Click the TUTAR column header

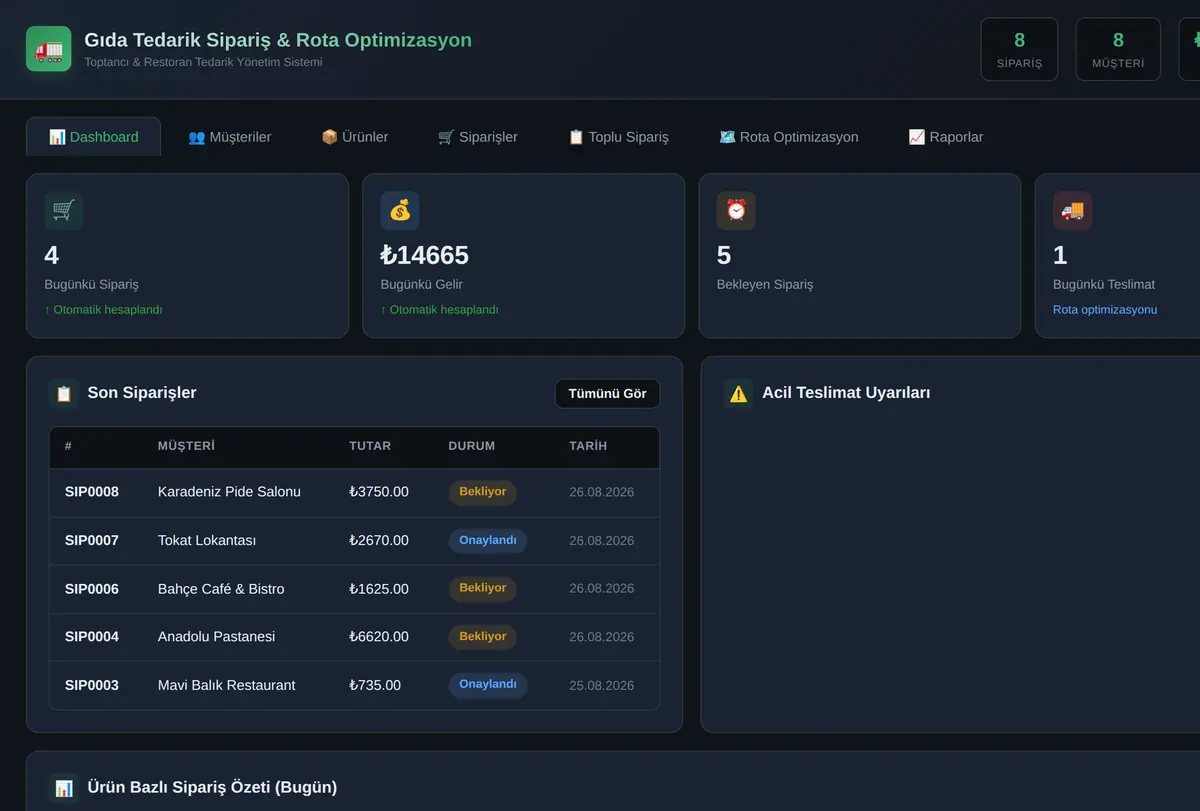tap(370, 446)
